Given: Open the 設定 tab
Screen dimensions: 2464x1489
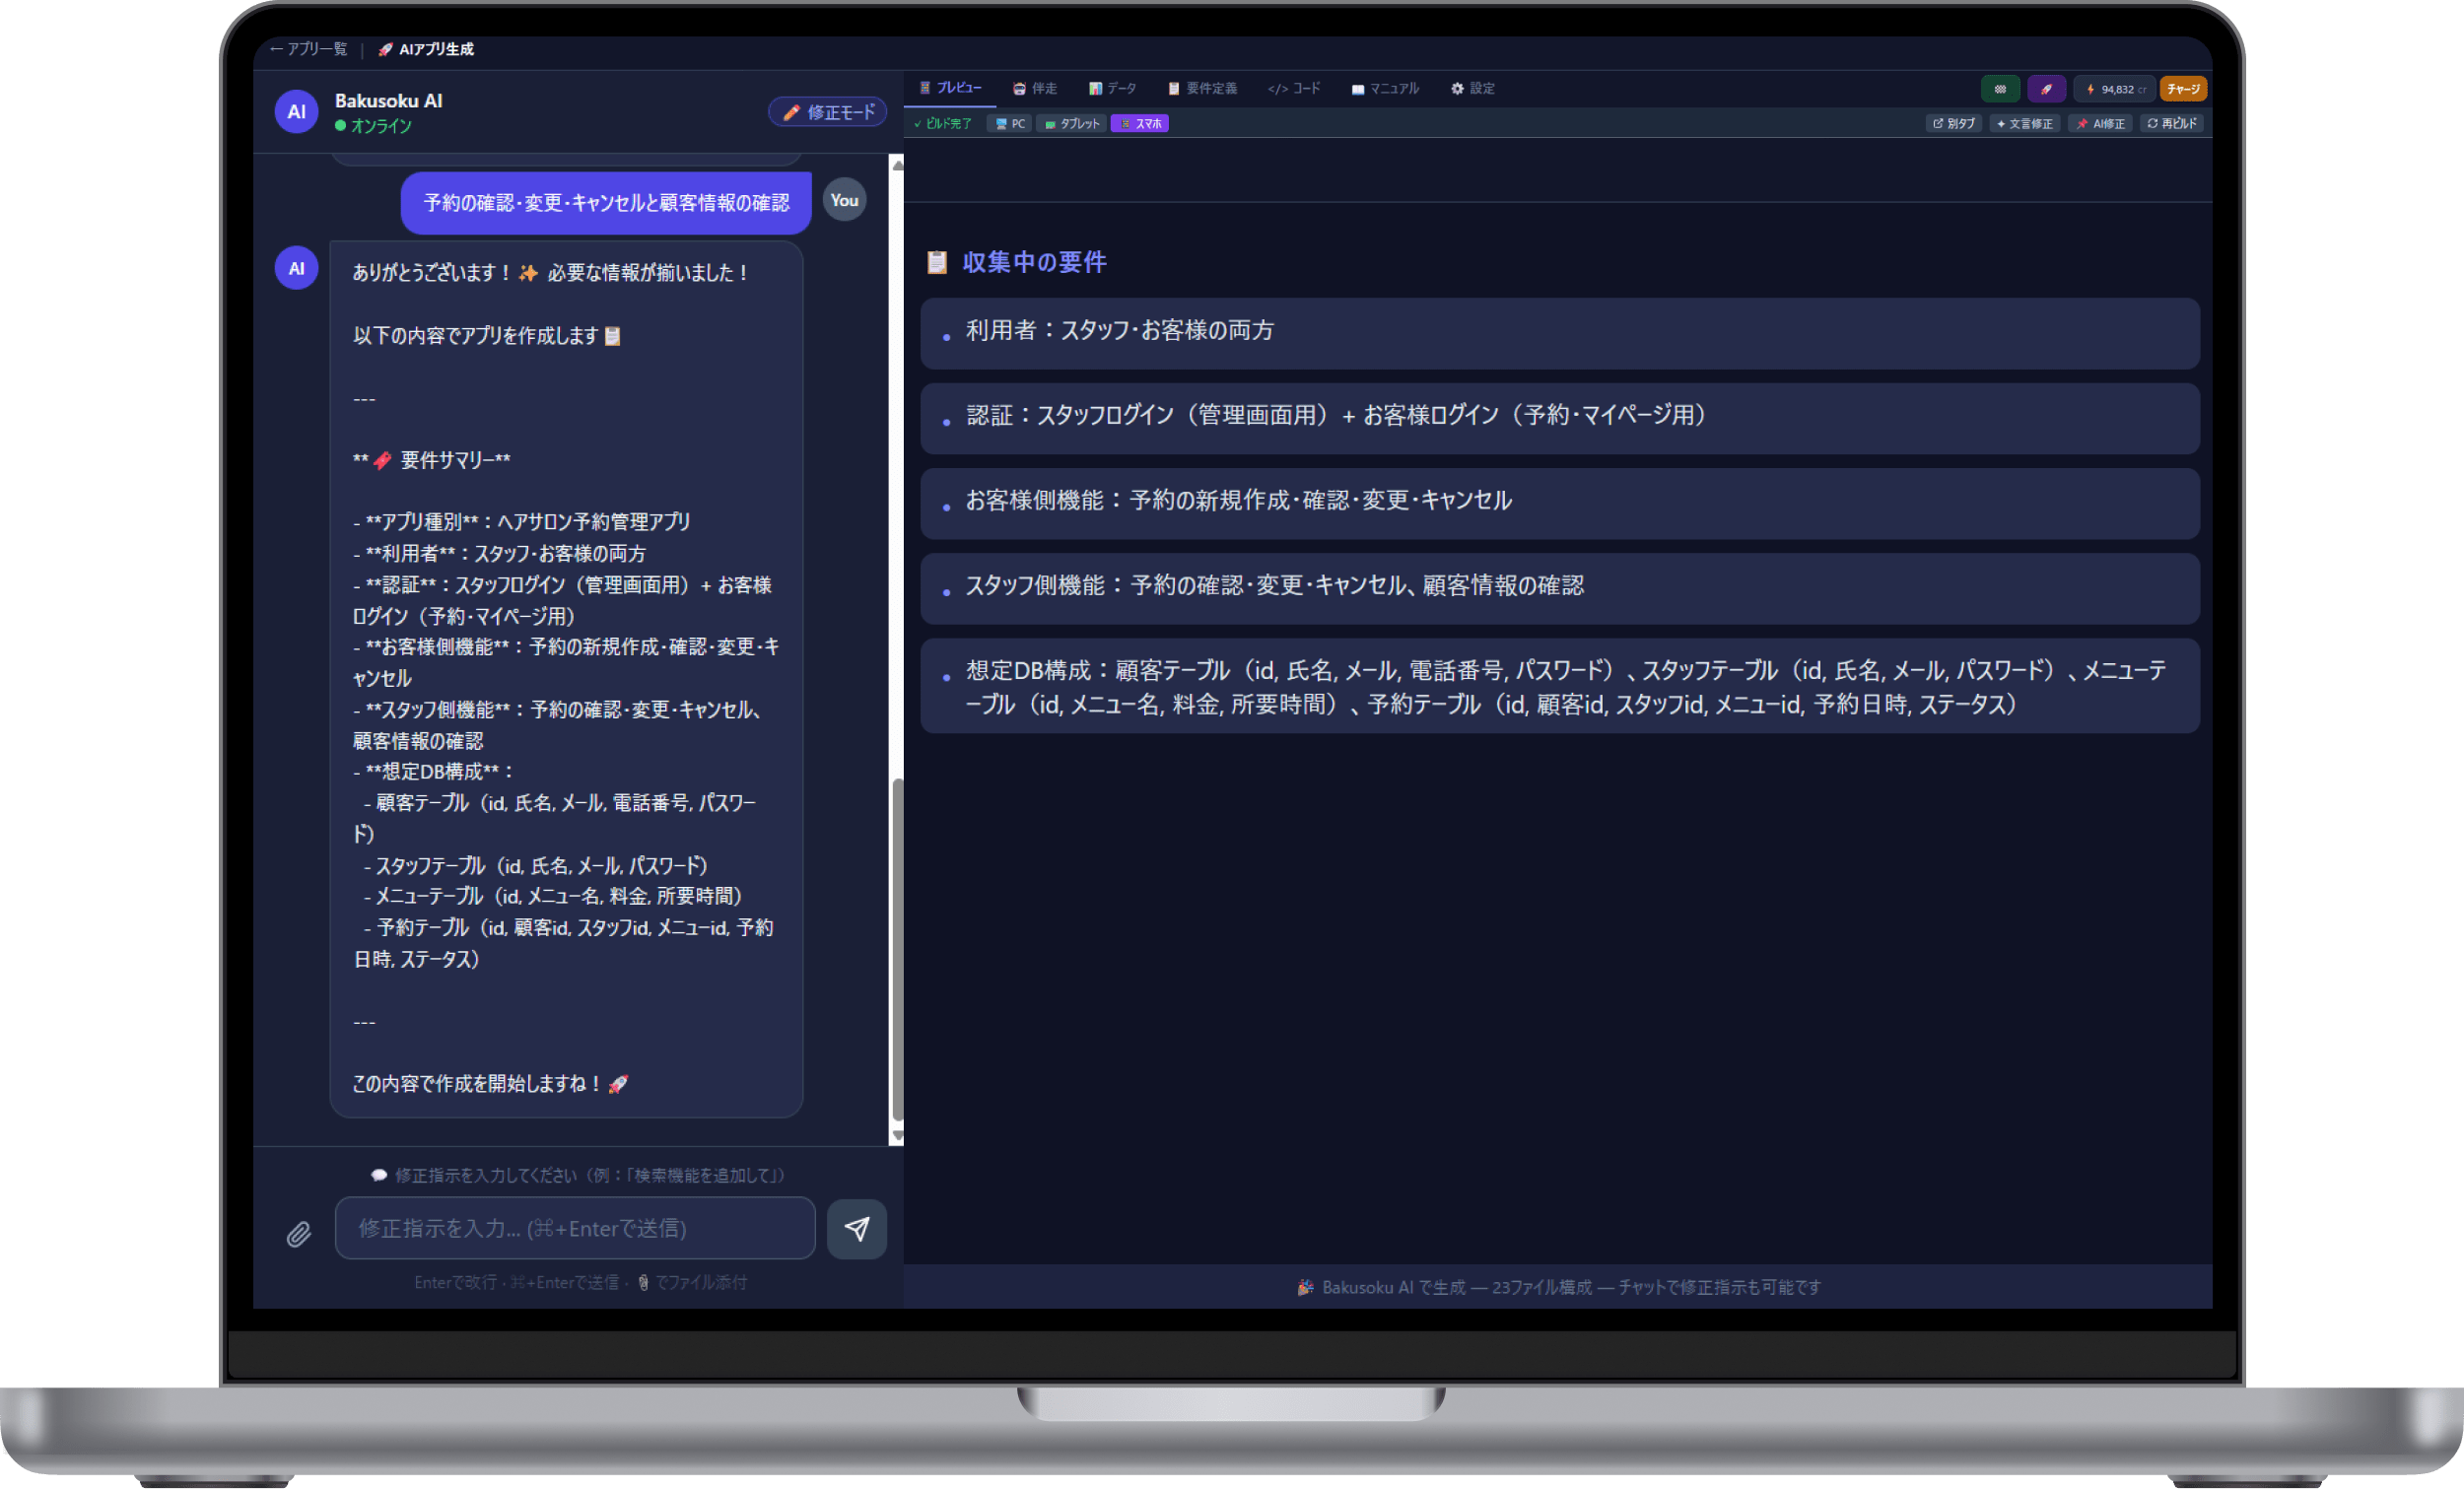Looking at the screenshot, I should [x=1472, y=88].
